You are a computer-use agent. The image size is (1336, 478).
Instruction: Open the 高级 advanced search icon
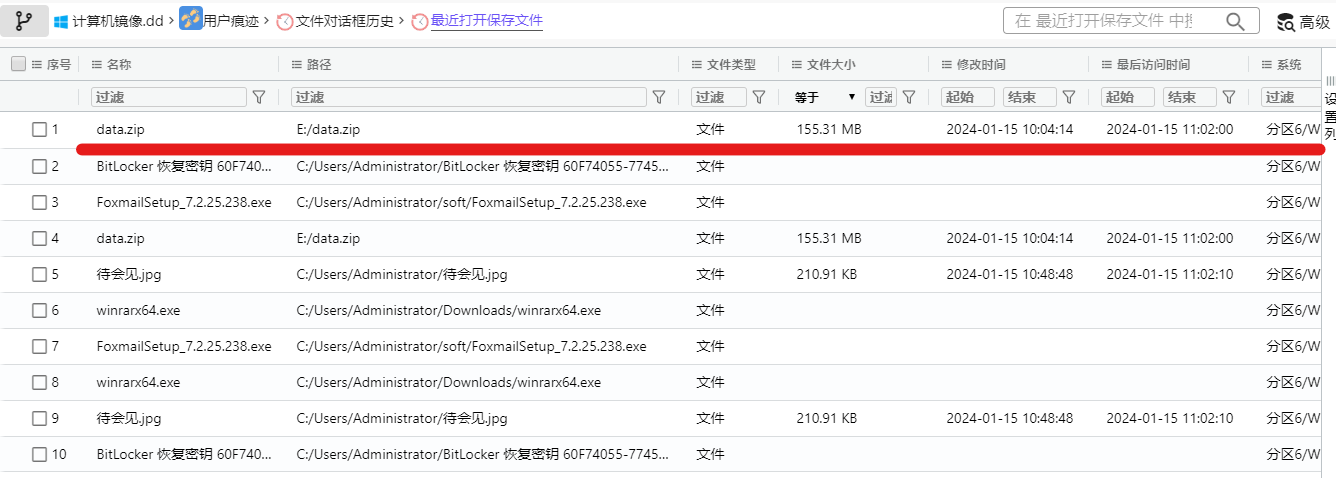1286,21
